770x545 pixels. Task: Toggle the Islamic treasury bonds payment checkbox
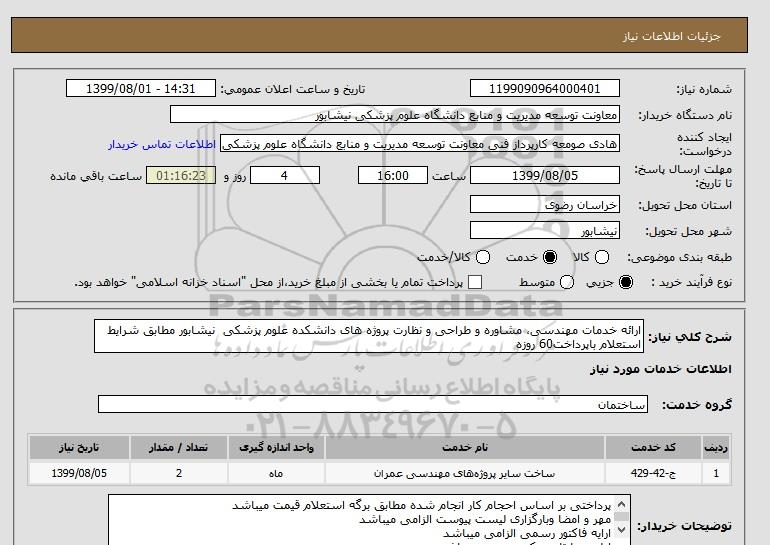click(x=475, y=282)
